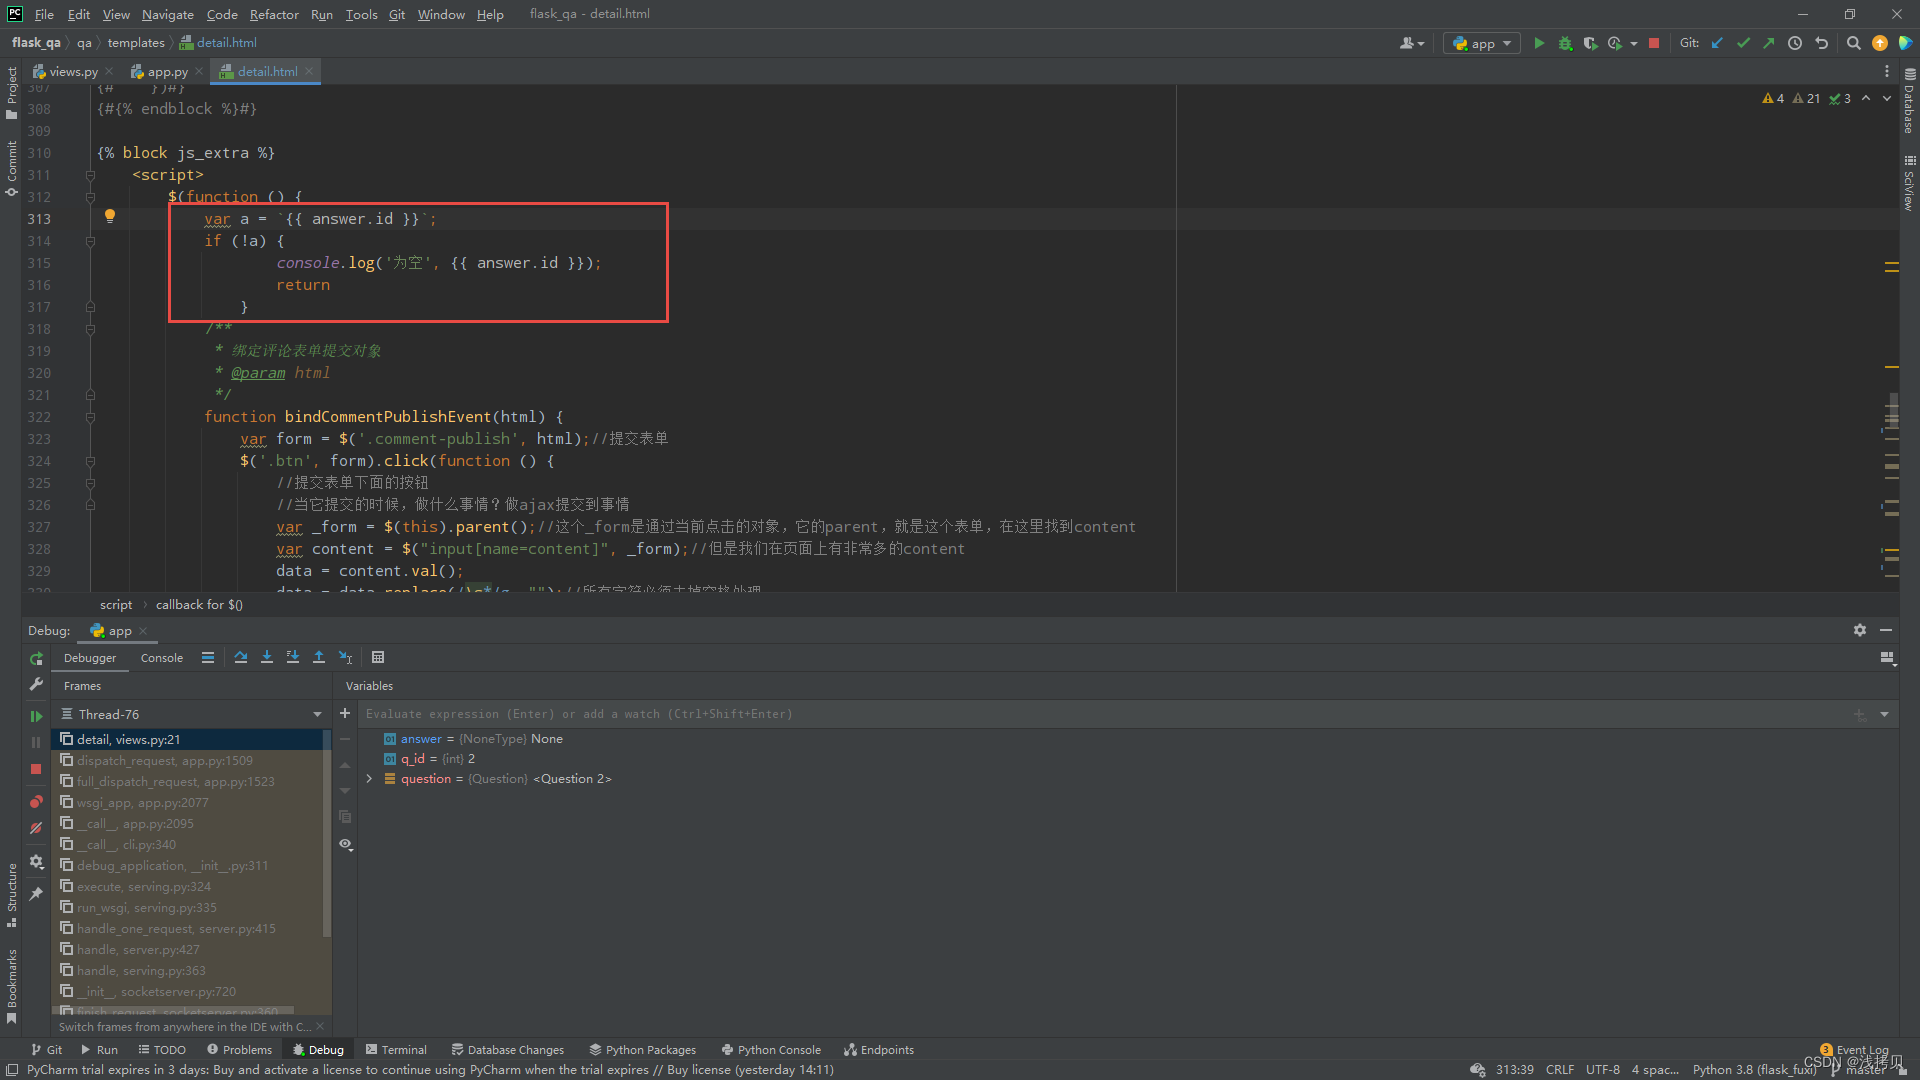The height and width of the screenshot is (1080, 1920).
Task: Open profiler options dropdown arrow
Action: (x=1634, y=43)
